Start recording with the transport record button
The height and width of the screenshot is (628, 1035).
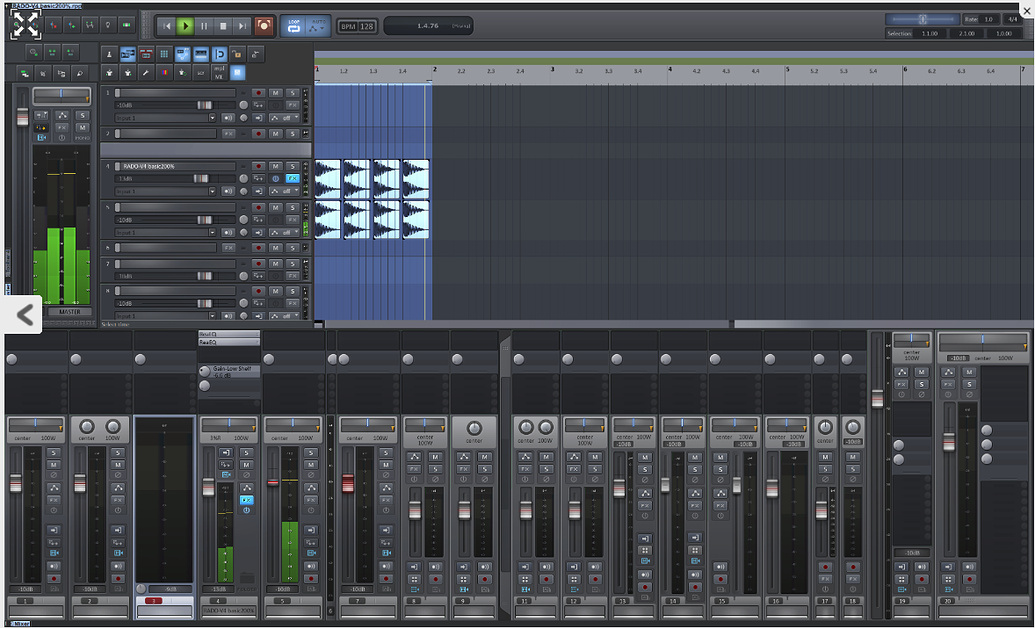click(x=264, y=26)
